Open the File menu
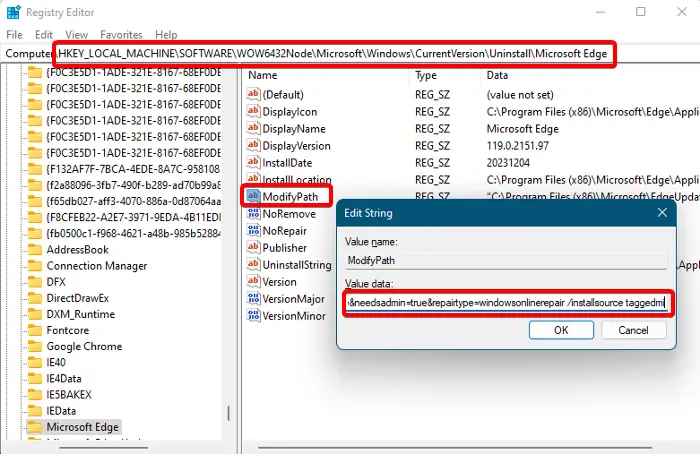The height and width of the screenshot is (454, 700). coord(14,34)
